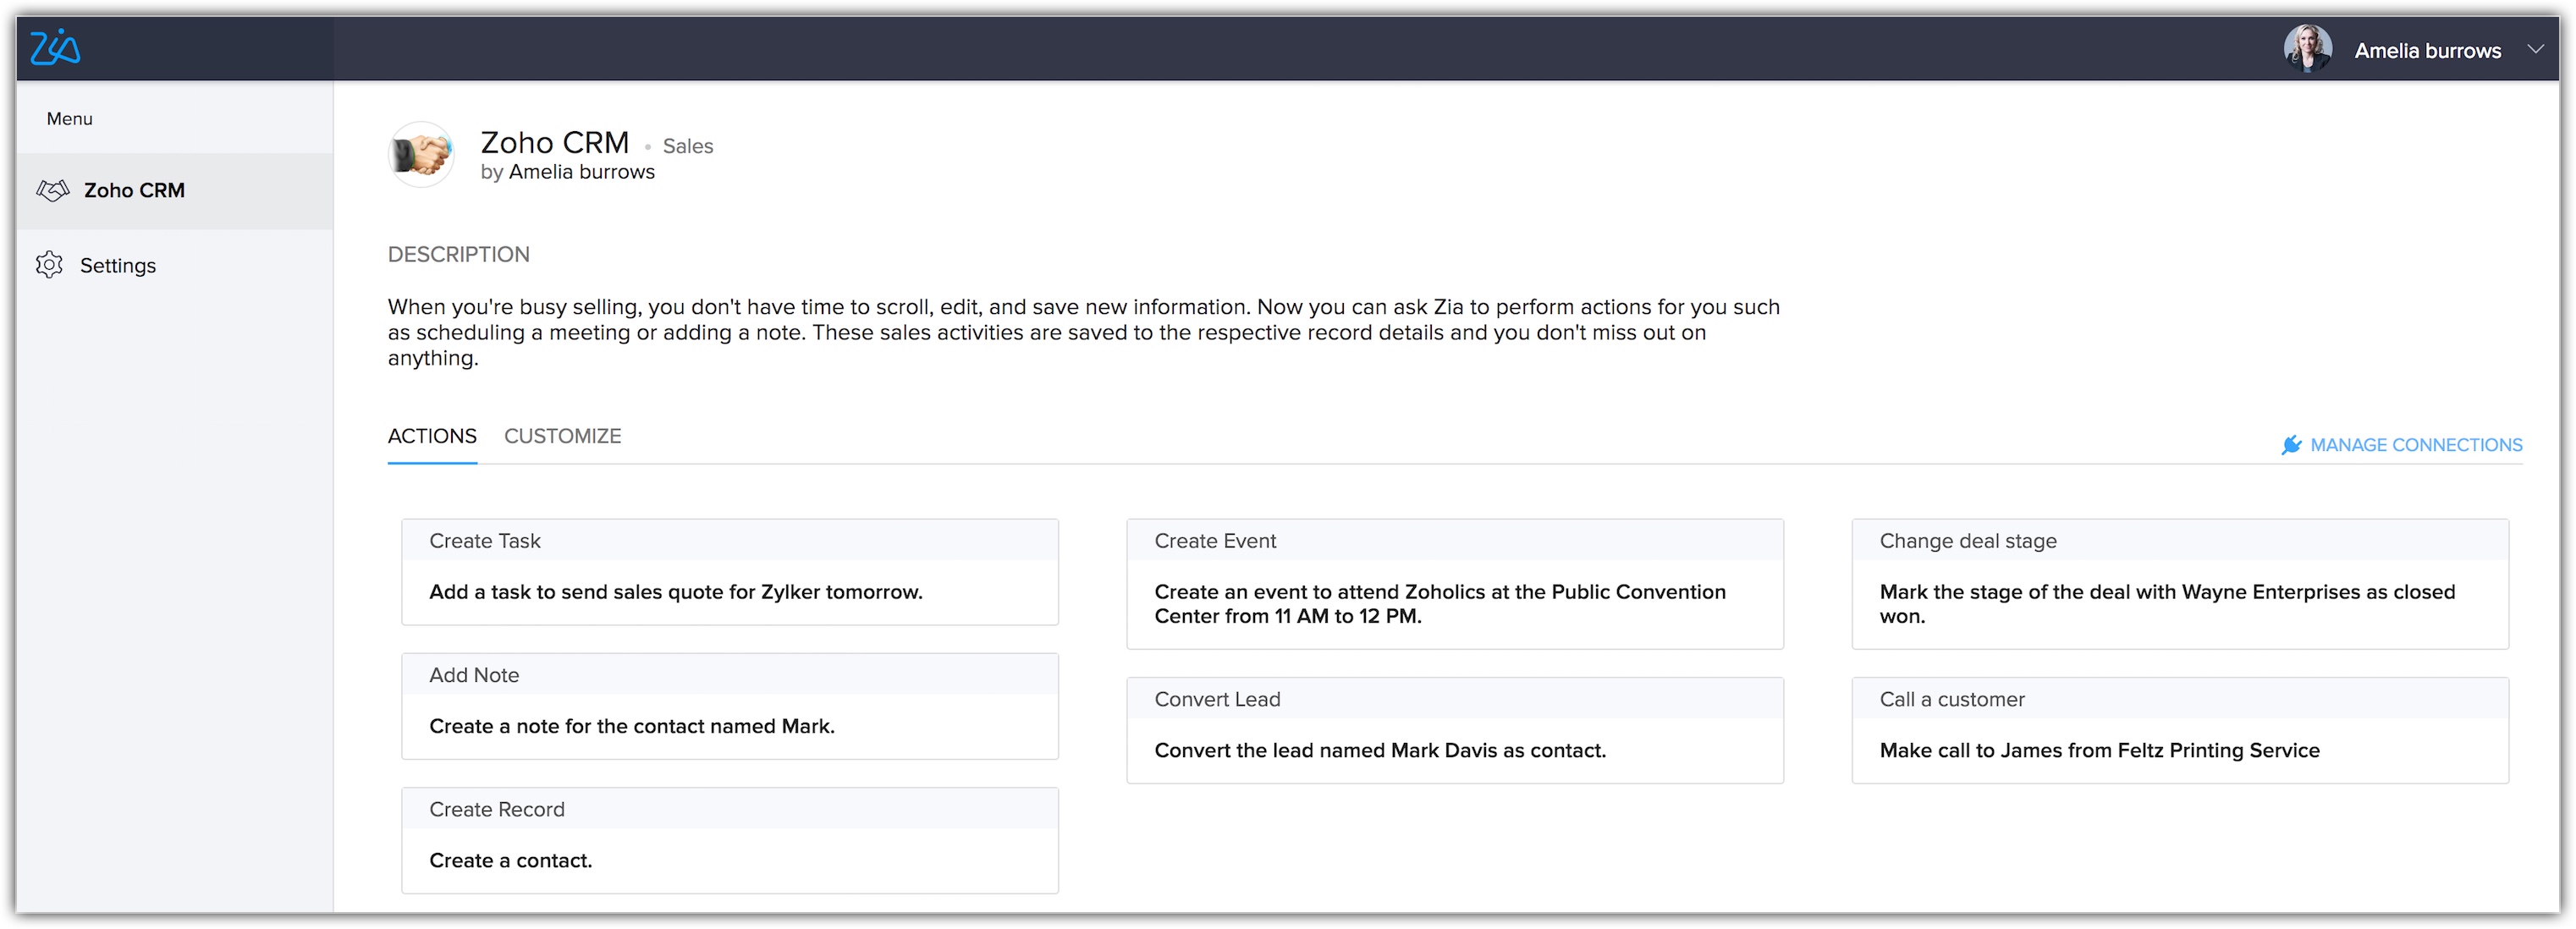Image resolution: width=2576 pixels, height=929 pixels.
Task: Open the Call a customer card
Action: click(2179, 730)
